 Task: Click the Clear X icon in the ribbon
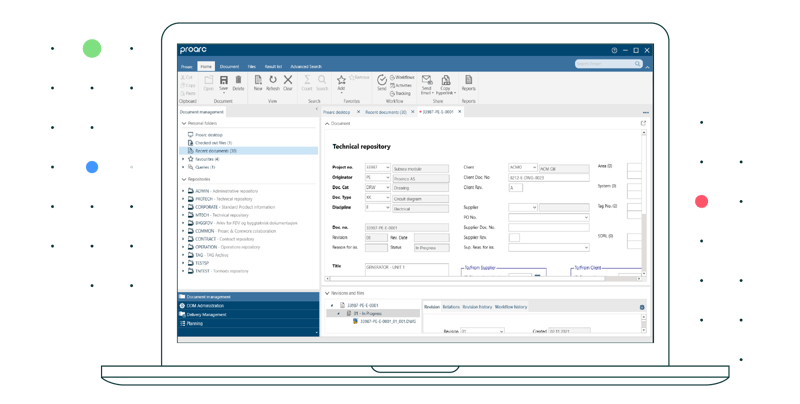288,80
